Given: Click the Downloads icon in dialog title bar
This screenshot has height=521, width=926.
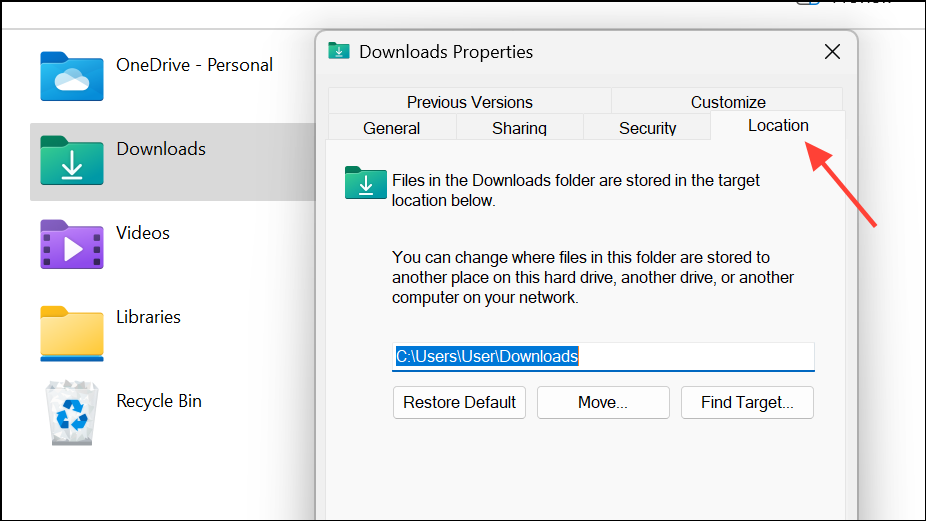Looking at the screenshot, I should point(339,51).
